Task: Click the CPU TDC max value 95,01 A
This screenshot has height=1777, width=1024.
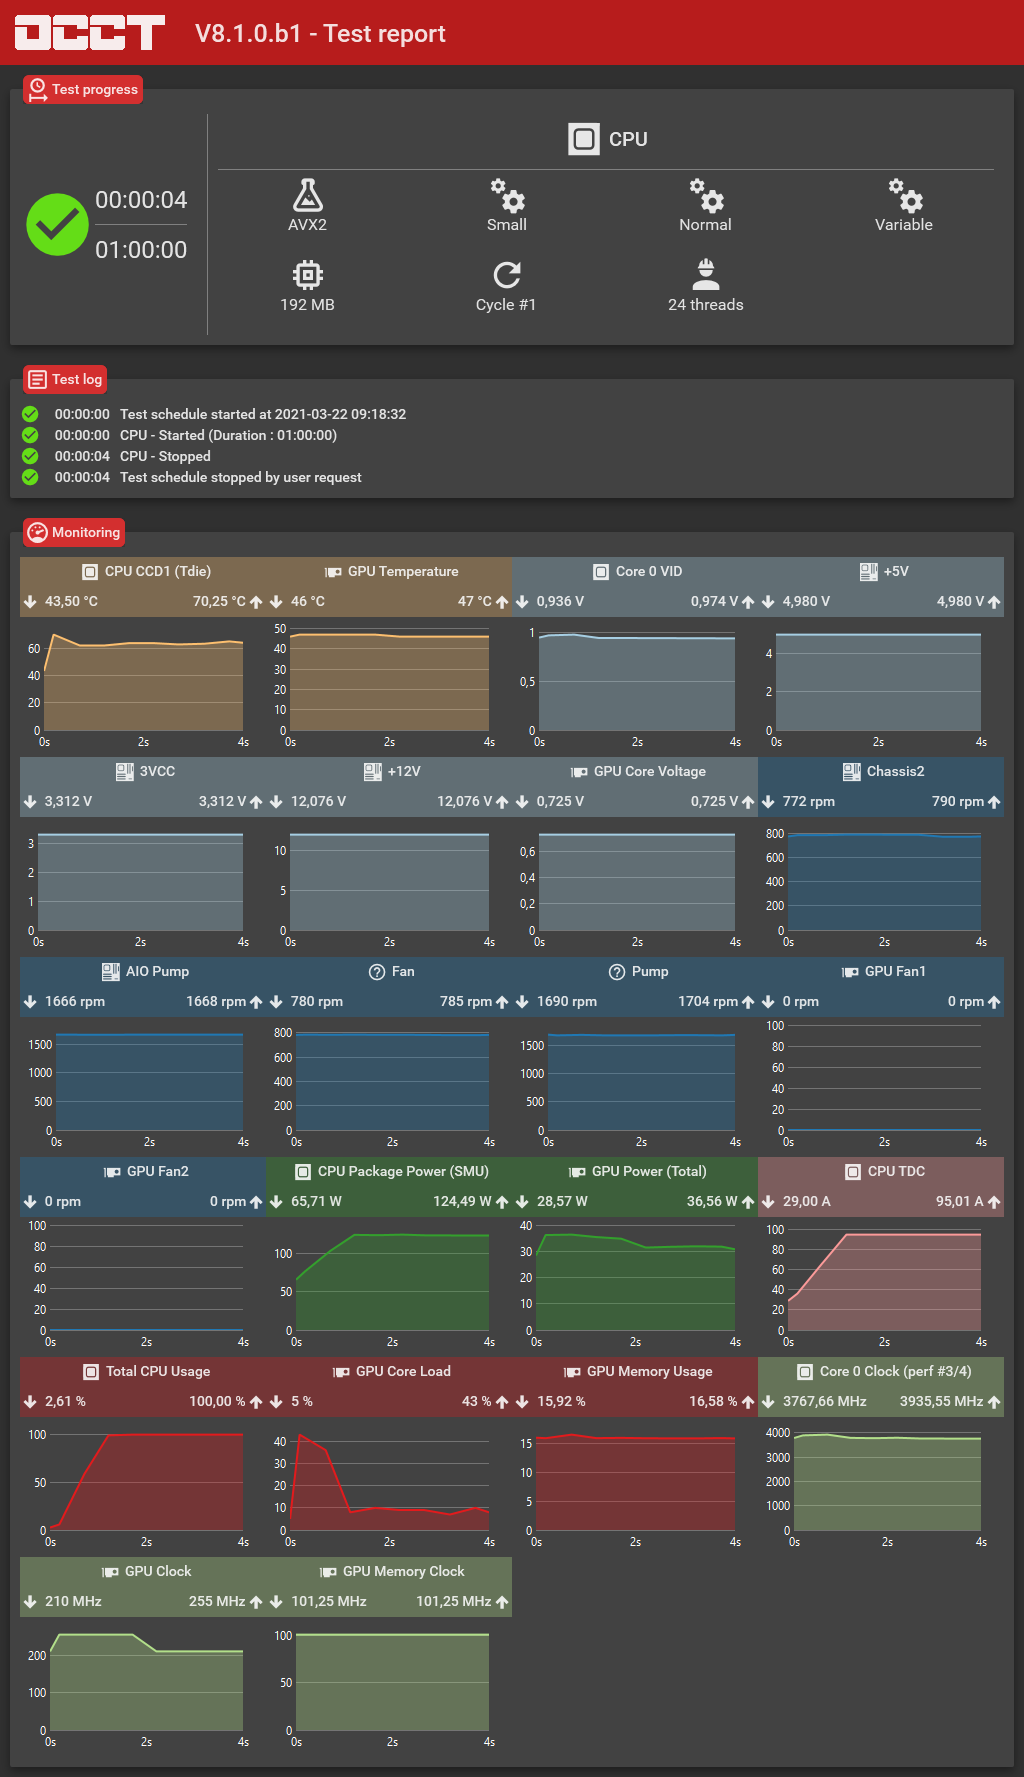Action: (959, 1201)
